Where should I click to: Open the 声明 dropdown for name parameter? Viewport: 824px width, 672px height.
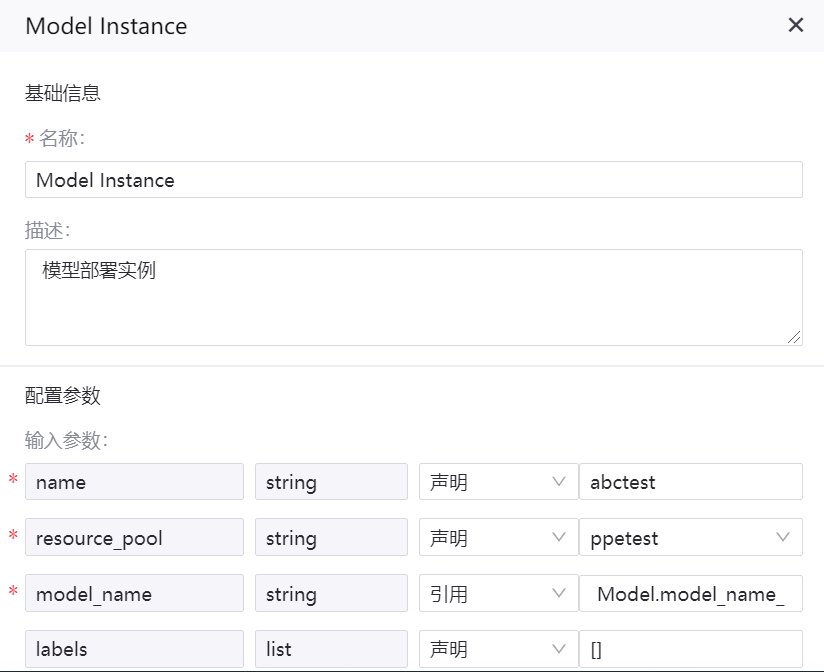pyautogui.click(x=498, y=482)
